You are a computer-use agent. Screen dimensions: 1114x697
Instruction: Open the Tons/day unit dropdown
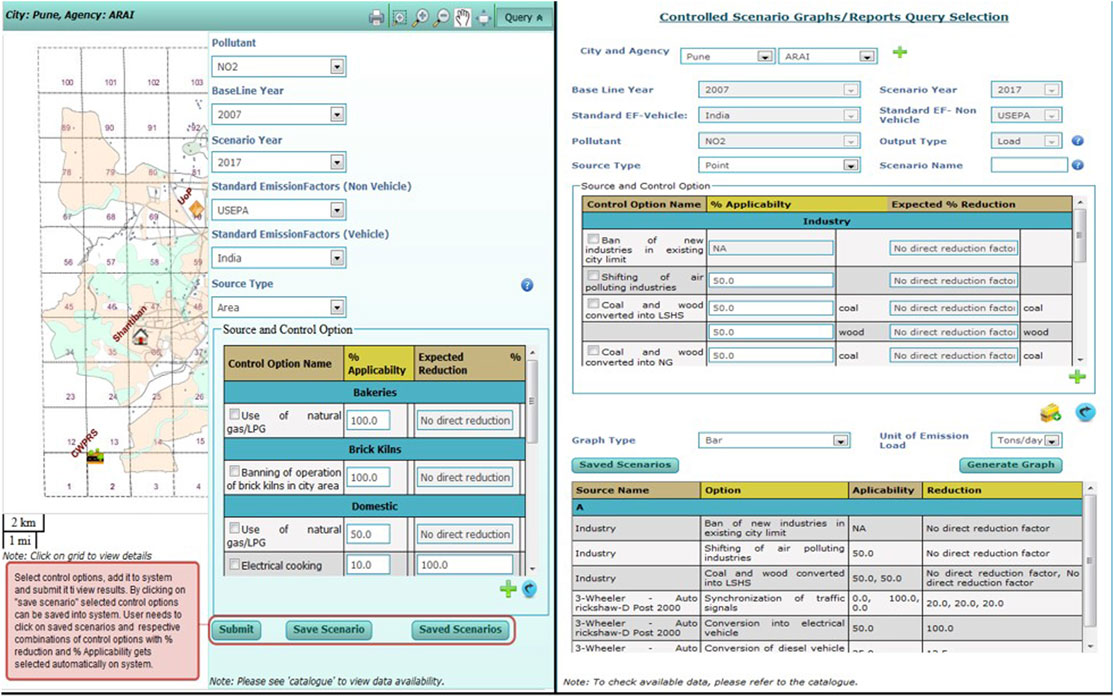tap(1027, 441)
